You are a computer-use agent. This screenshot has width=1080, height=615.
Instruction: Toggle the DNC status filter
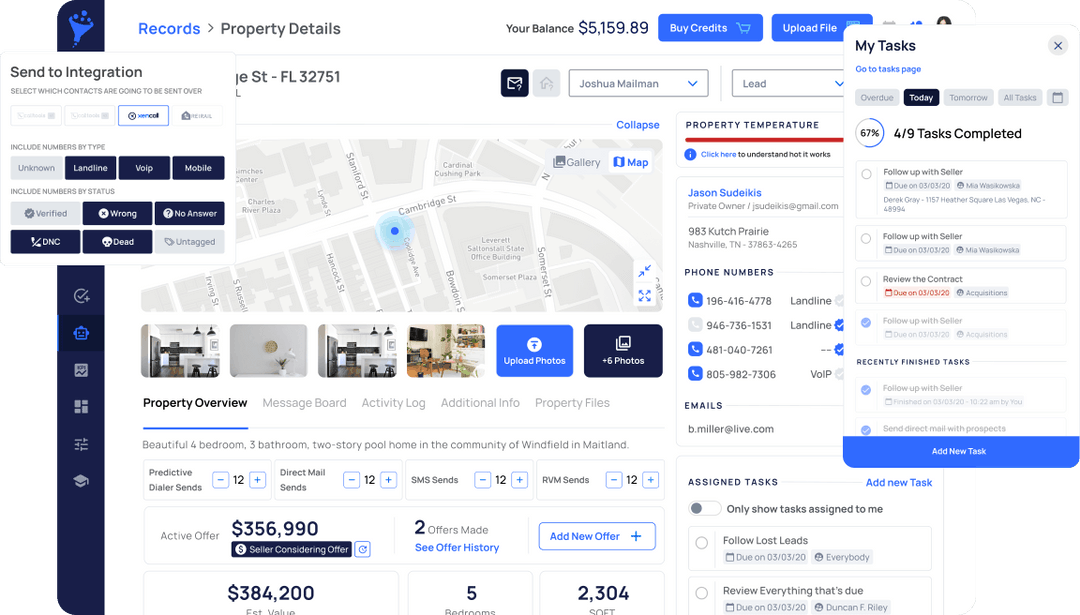[x=45, y=242]
